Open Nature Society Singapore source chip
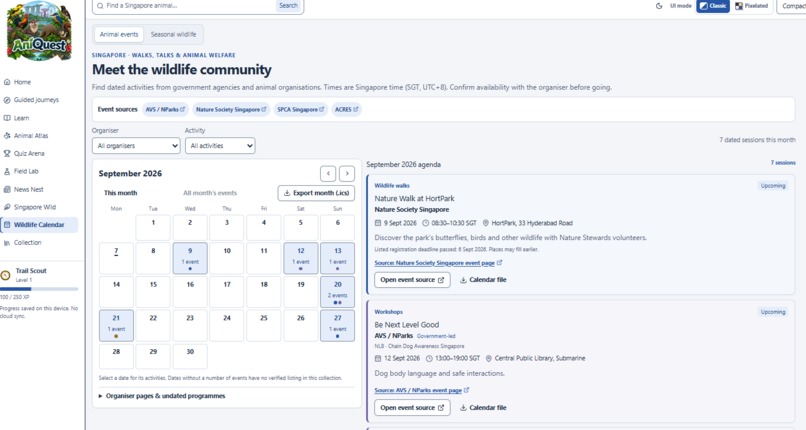 point(231,109)
